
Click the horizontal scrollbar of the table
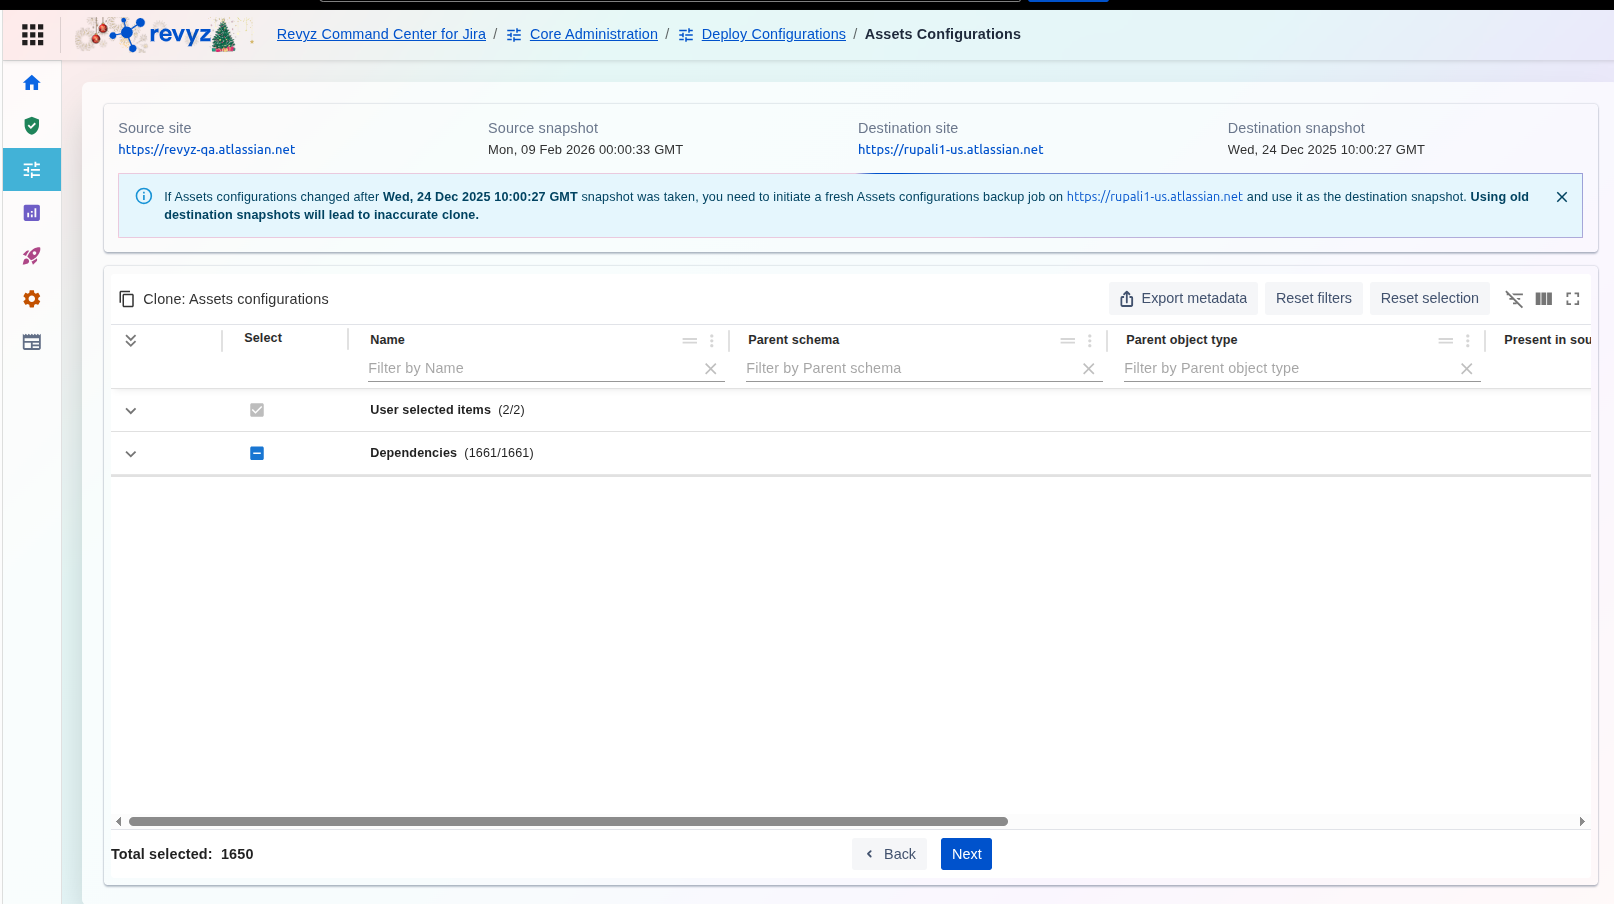click(568, 822)
